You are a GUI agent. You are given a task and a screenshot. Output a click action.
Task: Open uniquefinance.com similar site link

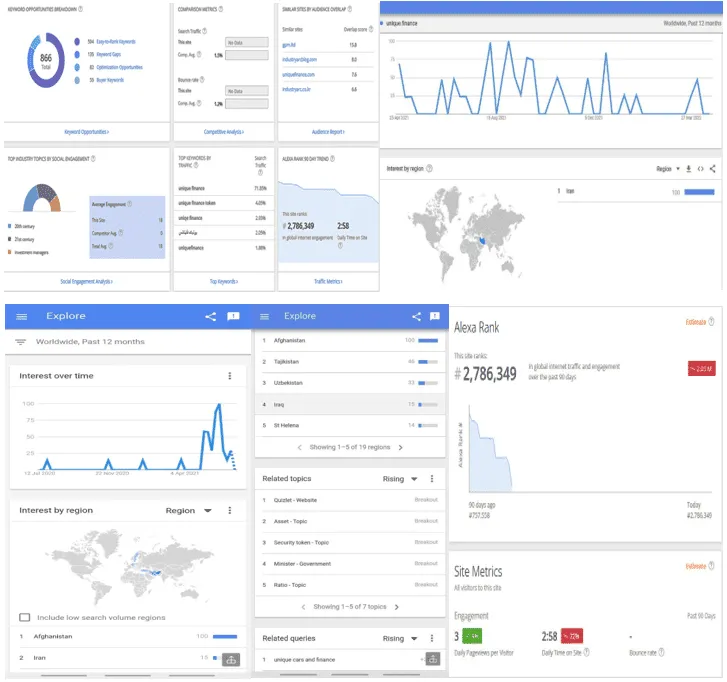[299, 75]
